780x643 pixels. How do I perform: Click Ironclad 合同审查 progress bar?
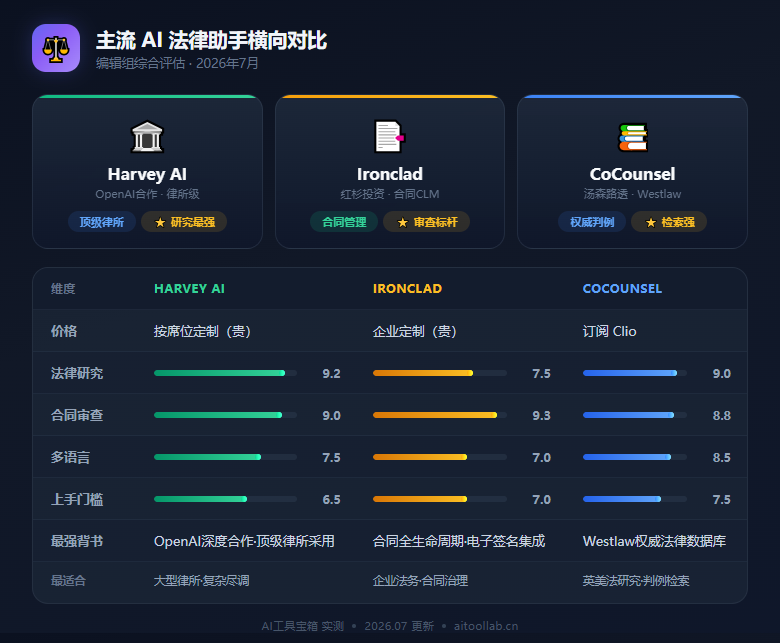[440, 415]
